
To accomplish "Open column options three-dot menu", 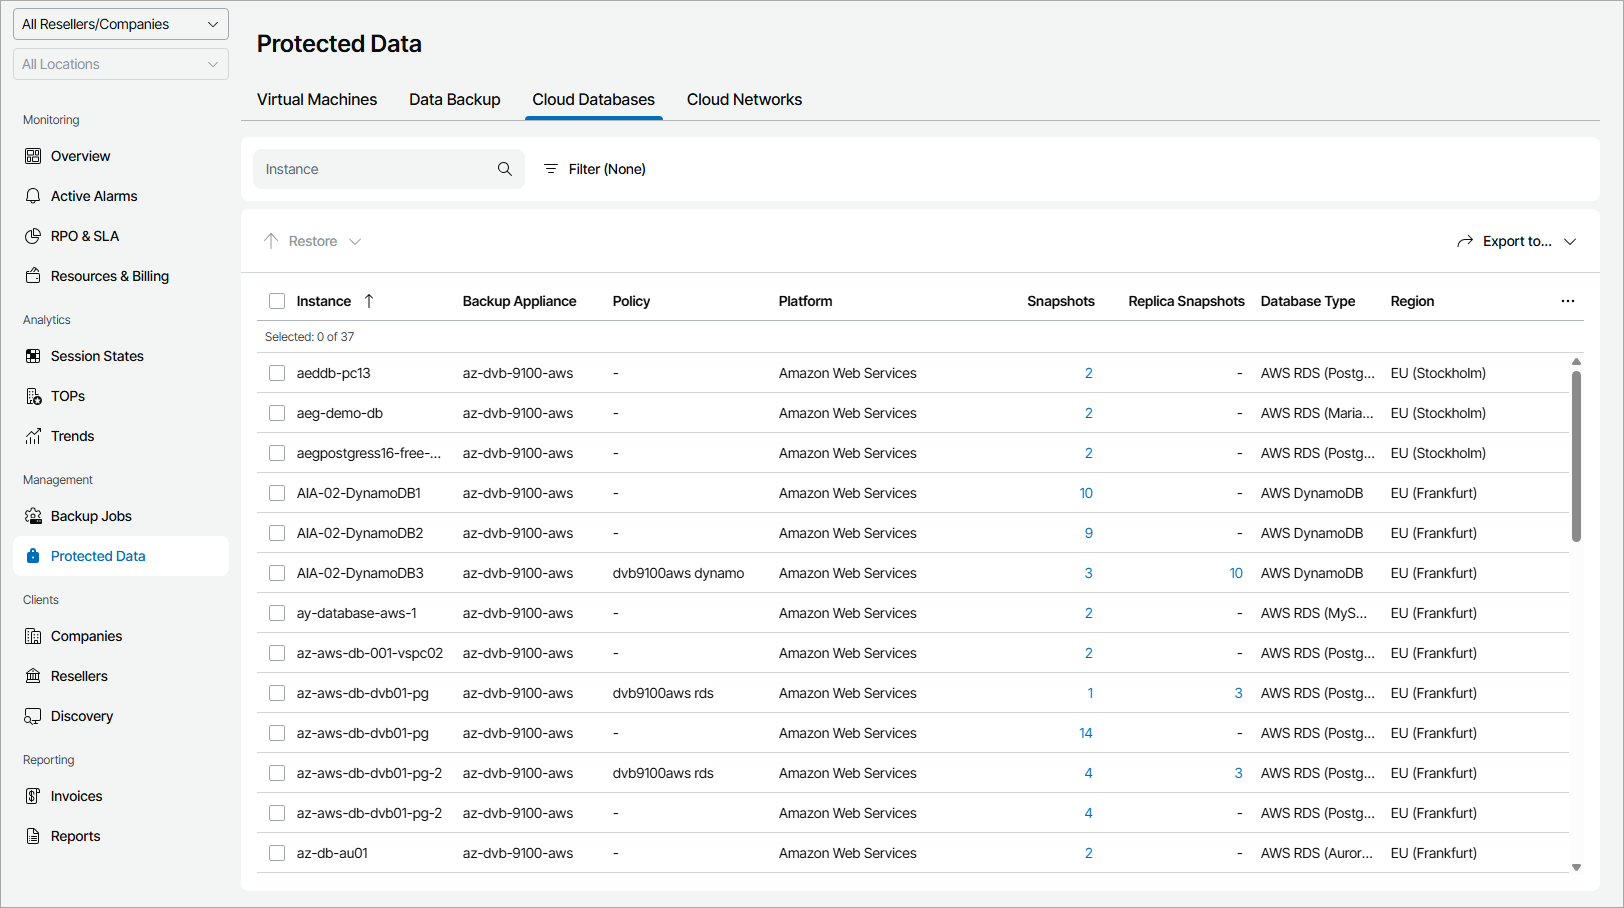I will coord(1567,301).
